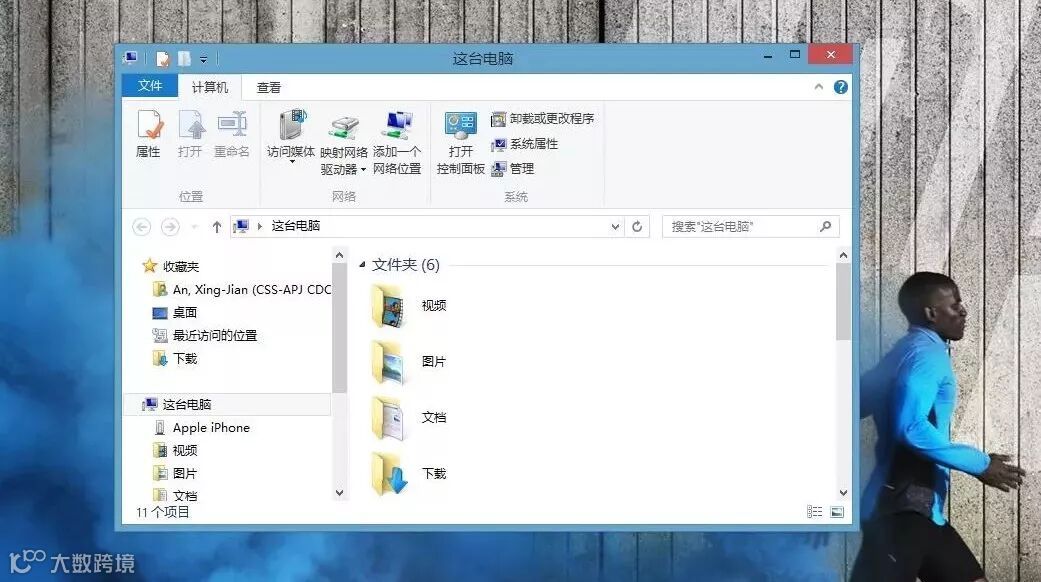Image resolution: width=1041 pixels, height=582 pixels.
Task: Switch to large icons view icon
Action: [837, 512]
